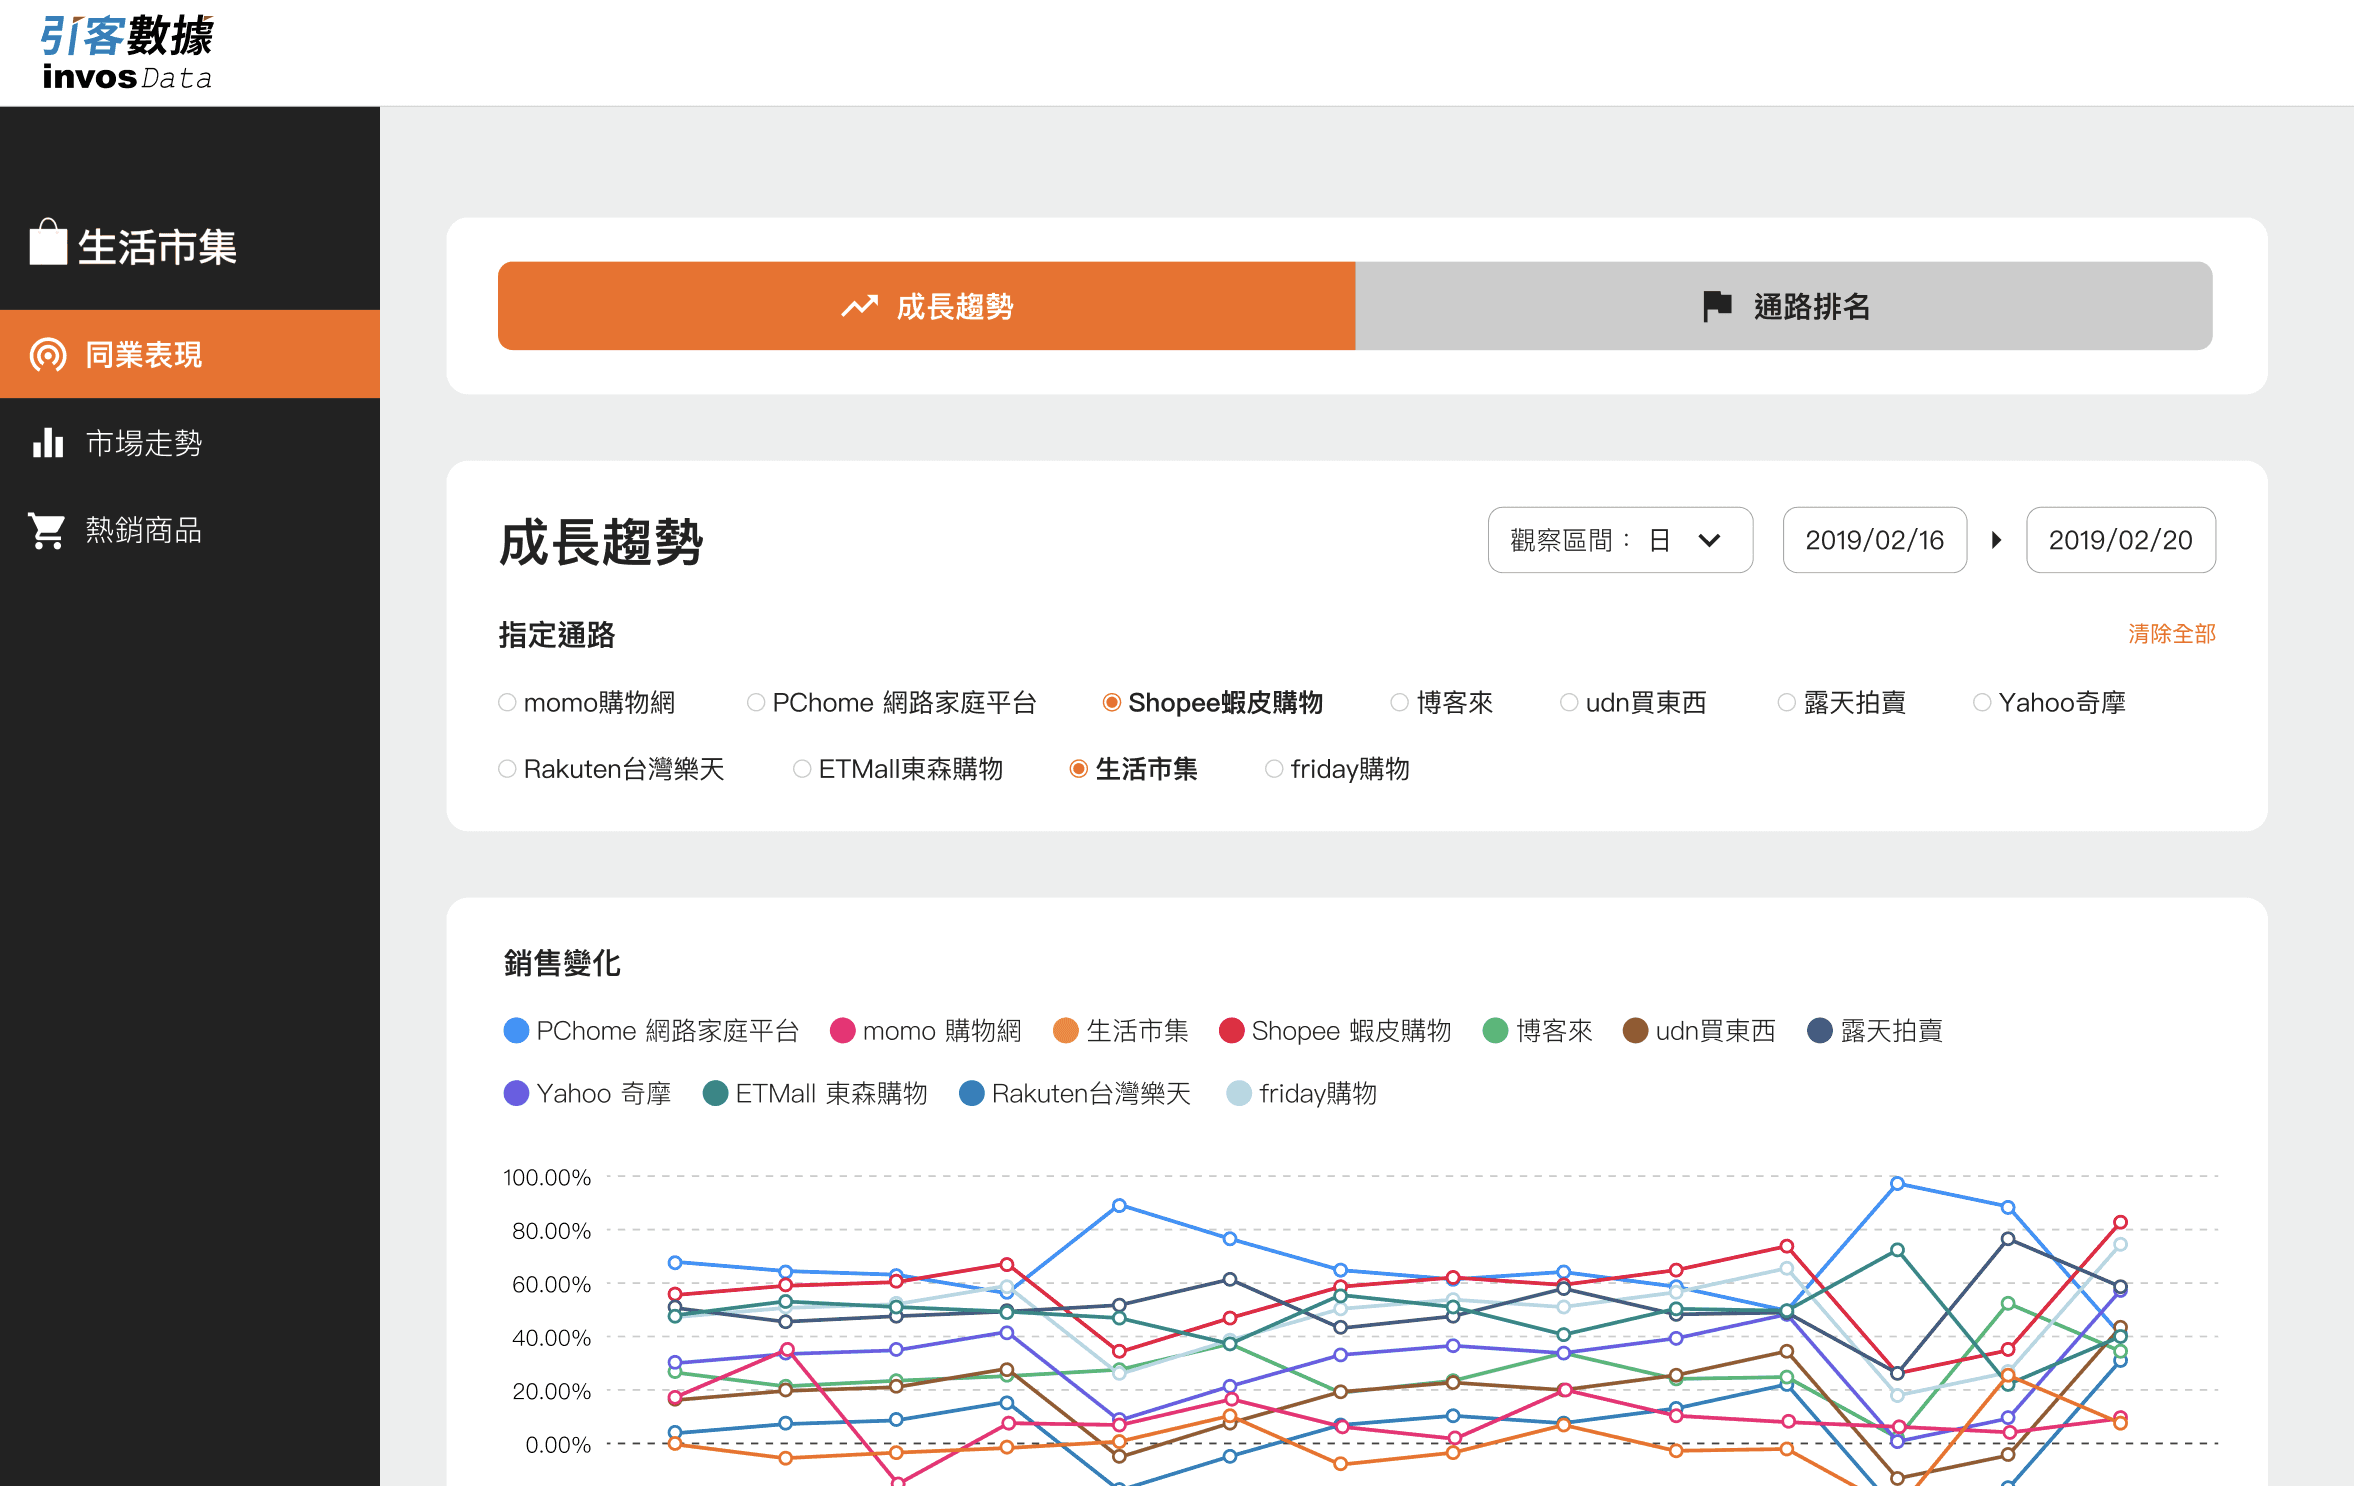
Task: Click the arrow between the two dates
Action: (x=1996, y=541)
